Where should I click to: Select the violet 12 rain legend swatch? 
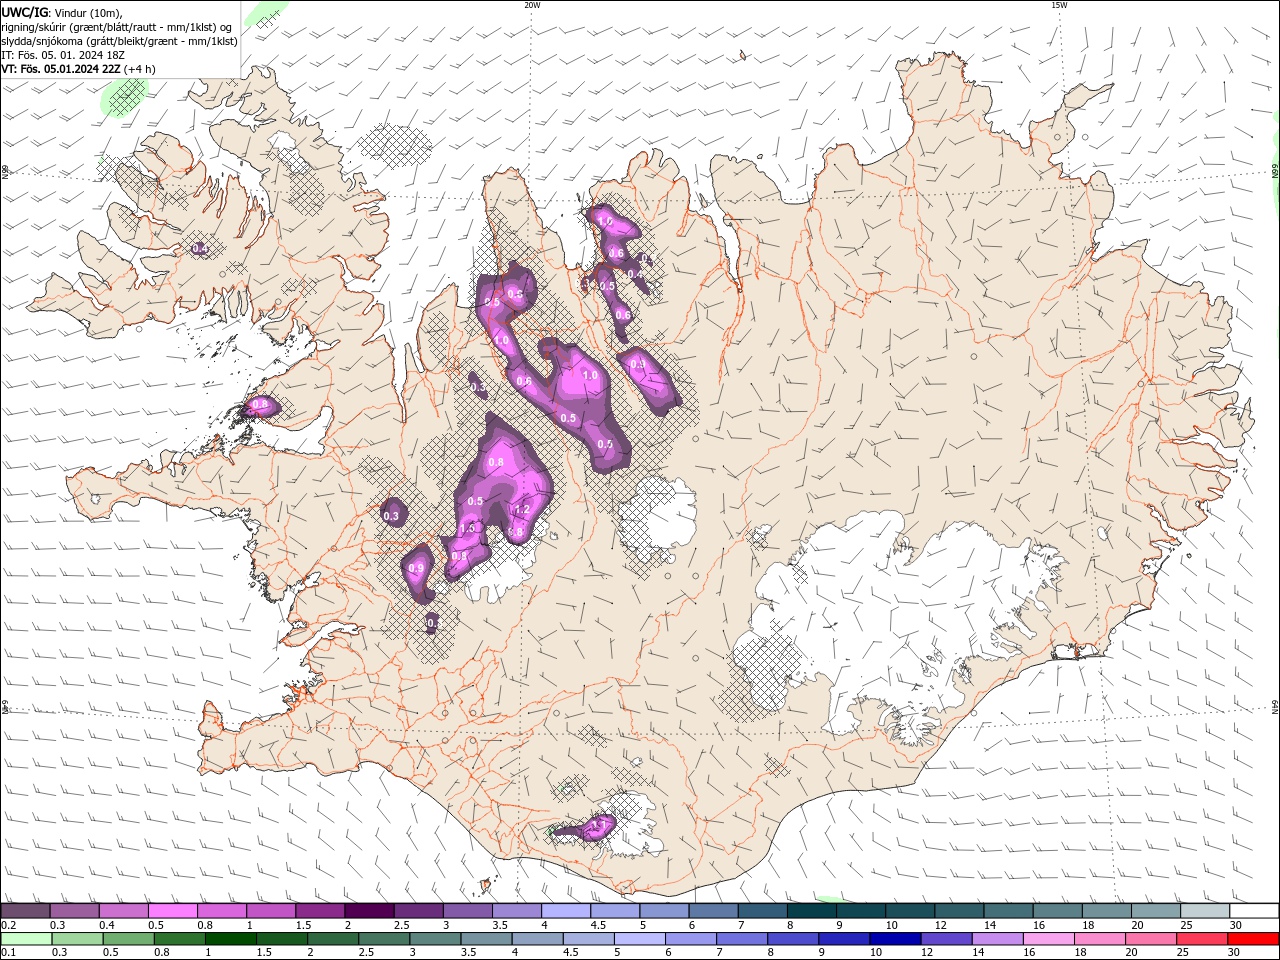(x=945, y=939)
